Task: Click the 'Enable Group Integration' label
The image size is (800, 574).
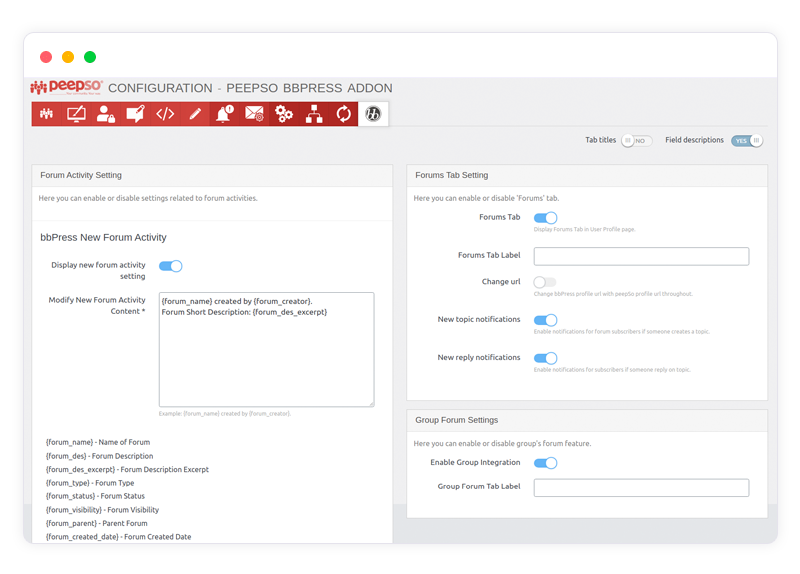Action: click(x=475, y=462)
